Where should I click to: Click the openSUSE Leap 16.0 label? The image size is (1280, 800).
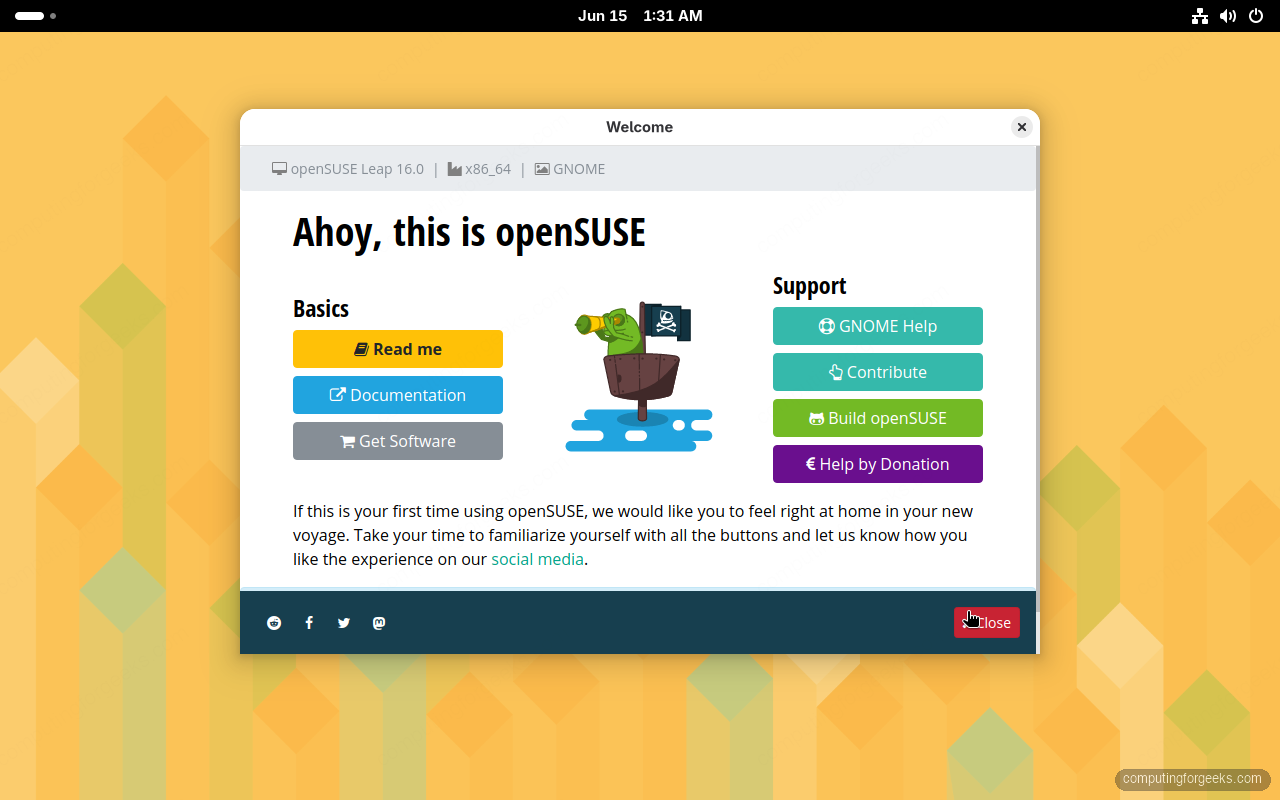pyautogui.click(x=348, y=169)
